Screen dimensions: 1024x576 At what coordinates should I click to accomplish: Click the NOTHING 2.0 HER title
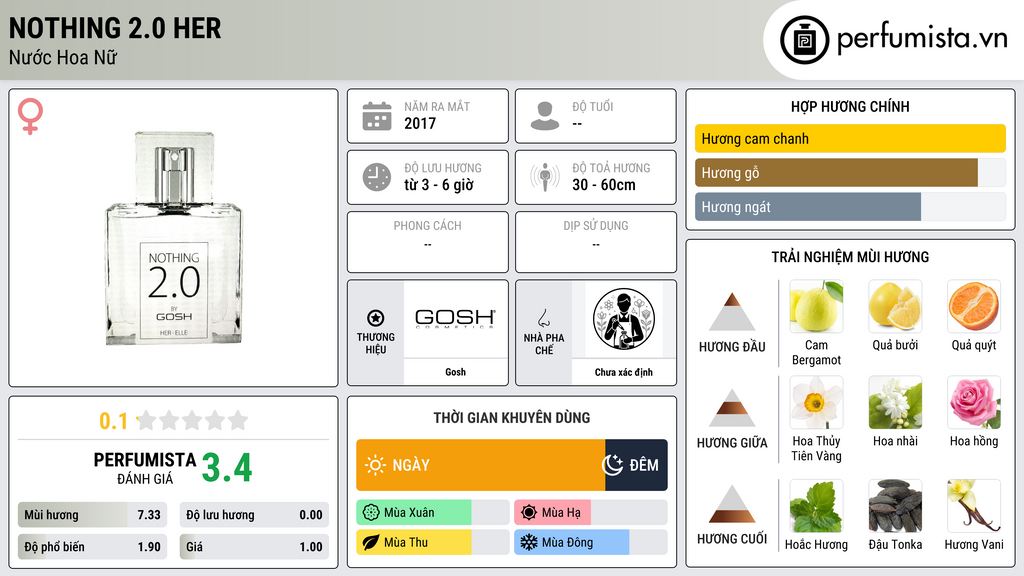pyautogui.click(x=115, y=28)
